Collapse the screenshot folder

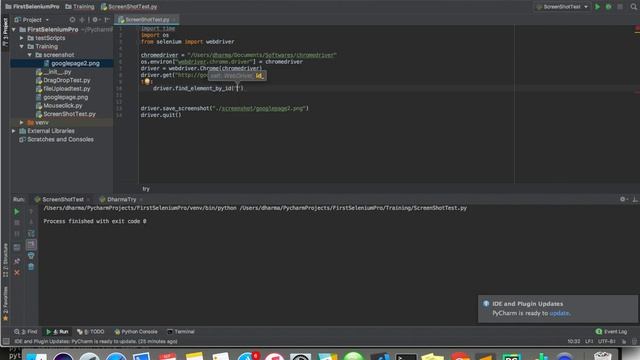pyautogui.click(x=30, y=55)
